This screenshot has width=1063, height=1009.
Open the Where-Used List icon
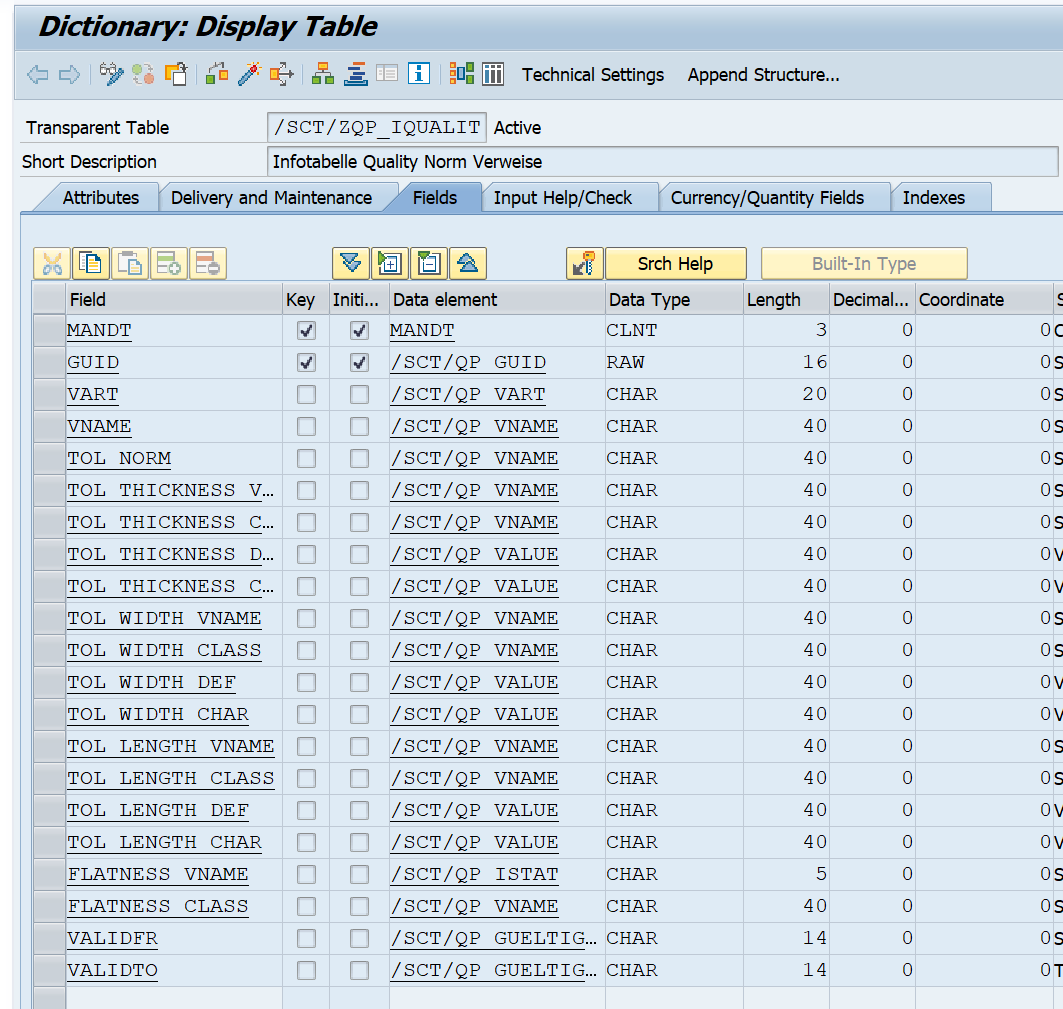tap(282, 74)
